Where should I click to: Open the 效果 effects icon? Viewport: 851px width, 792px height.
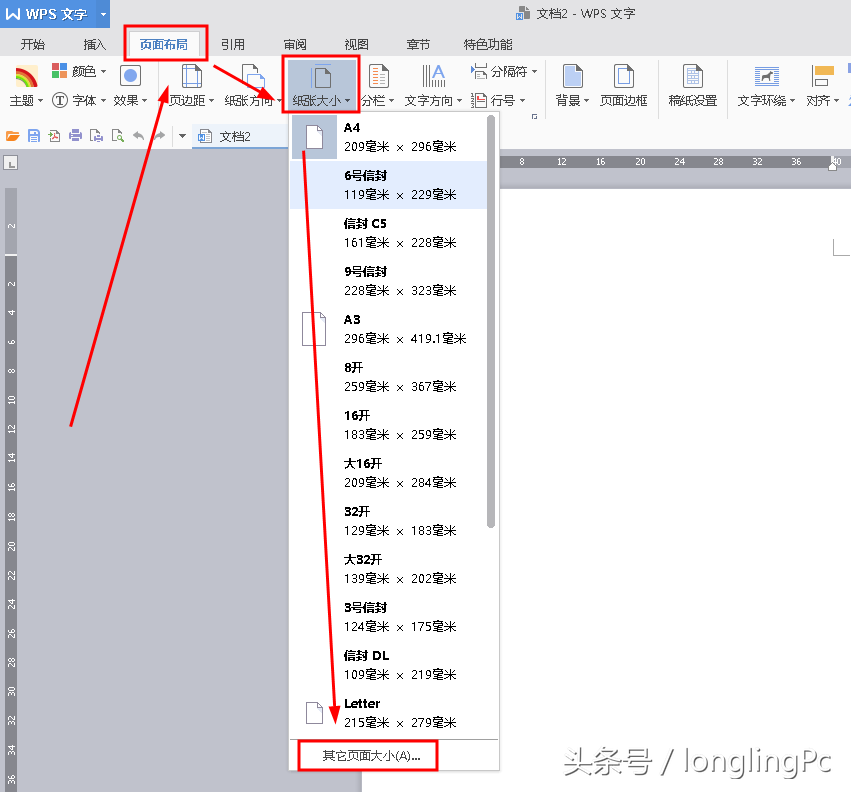point(130,85)
